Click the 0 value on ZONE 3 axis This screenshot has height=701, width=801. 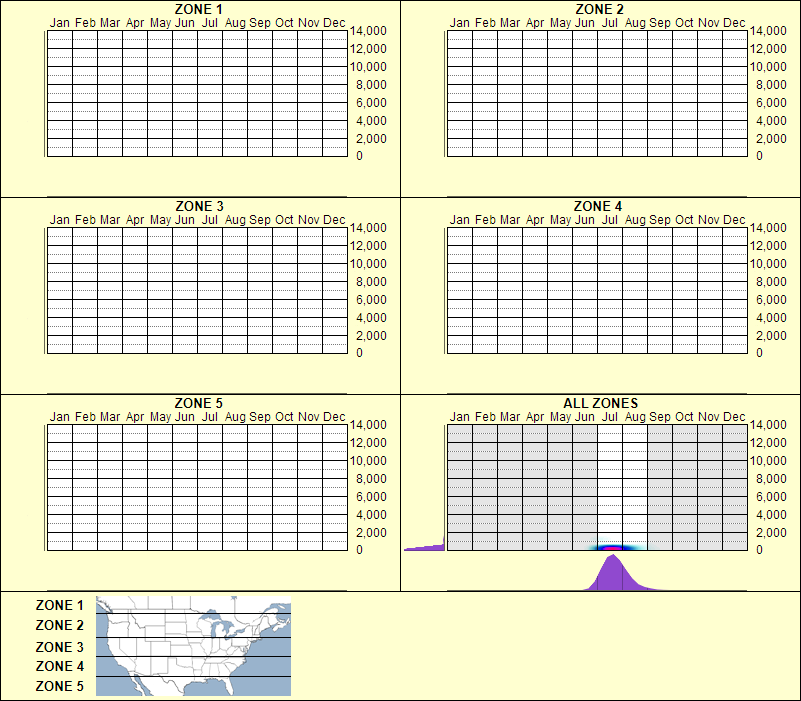(359, 353)
